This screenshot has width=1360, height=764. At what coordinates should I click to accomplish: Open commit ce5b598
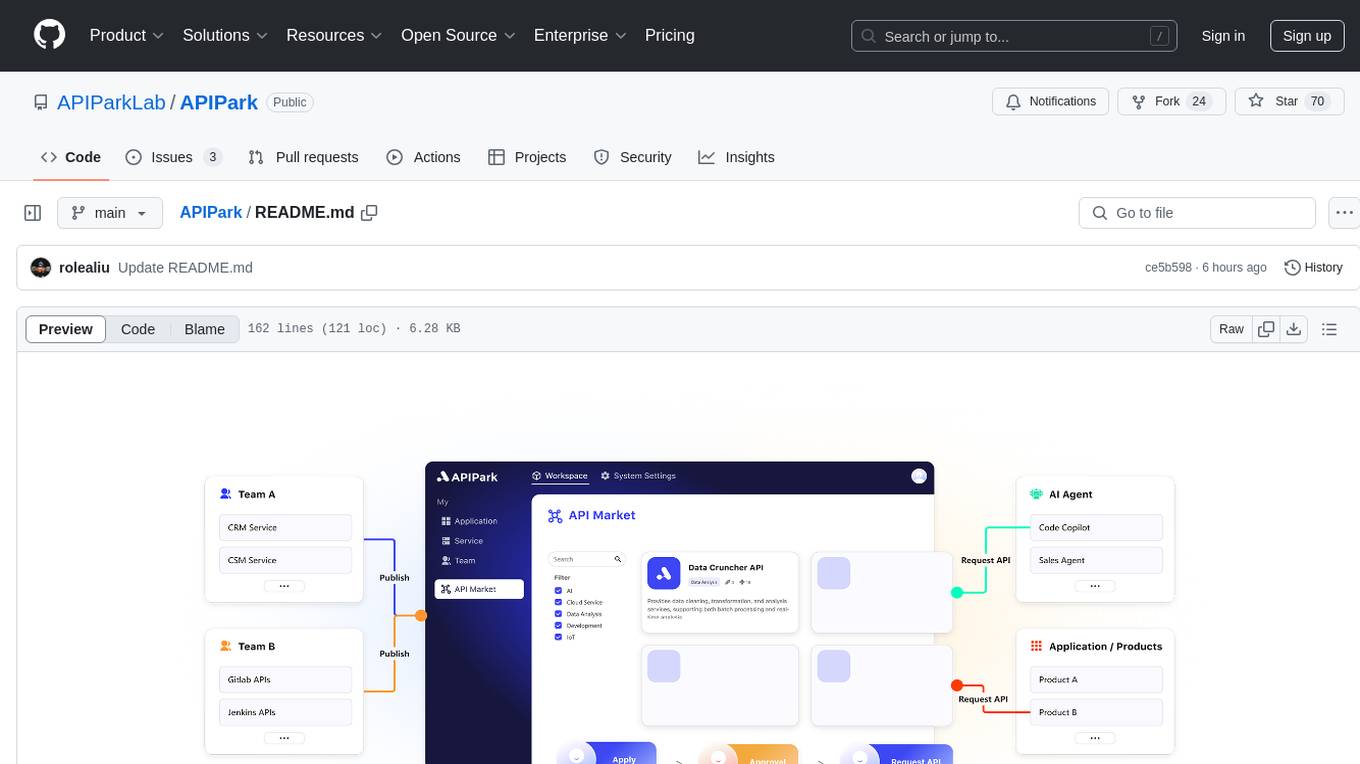[x=1168, y=267]
